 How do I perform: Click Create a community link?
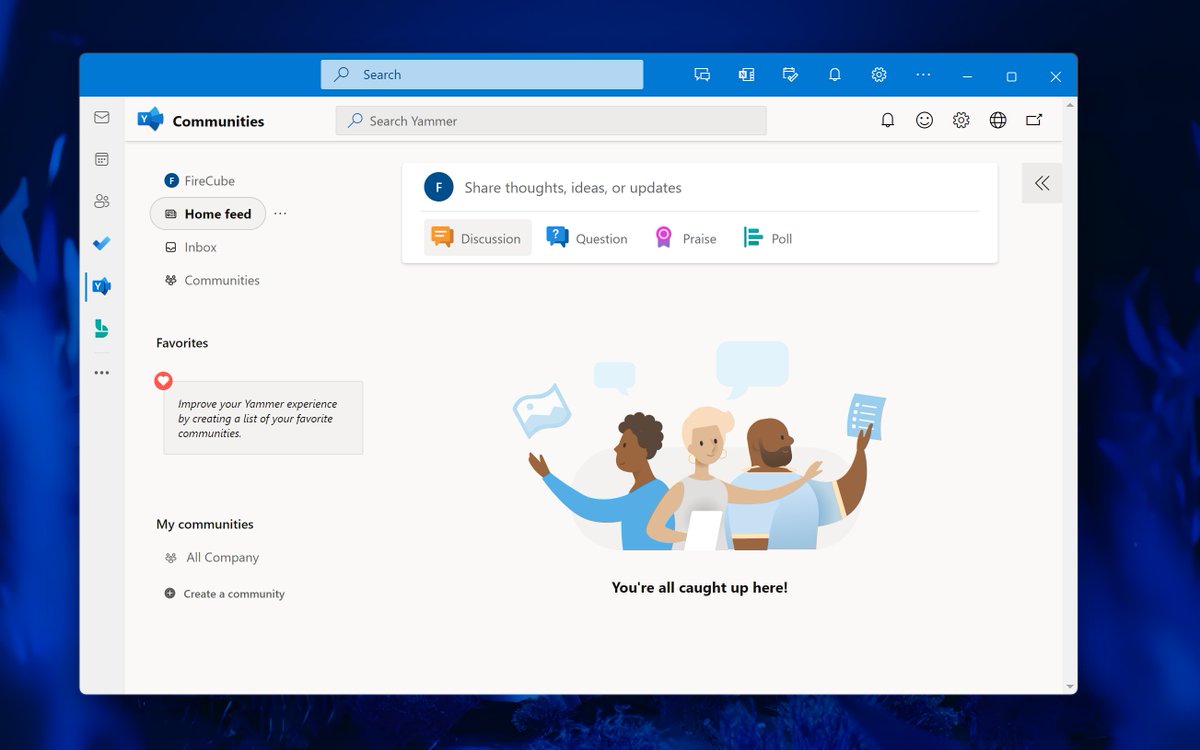pos(234,594)
